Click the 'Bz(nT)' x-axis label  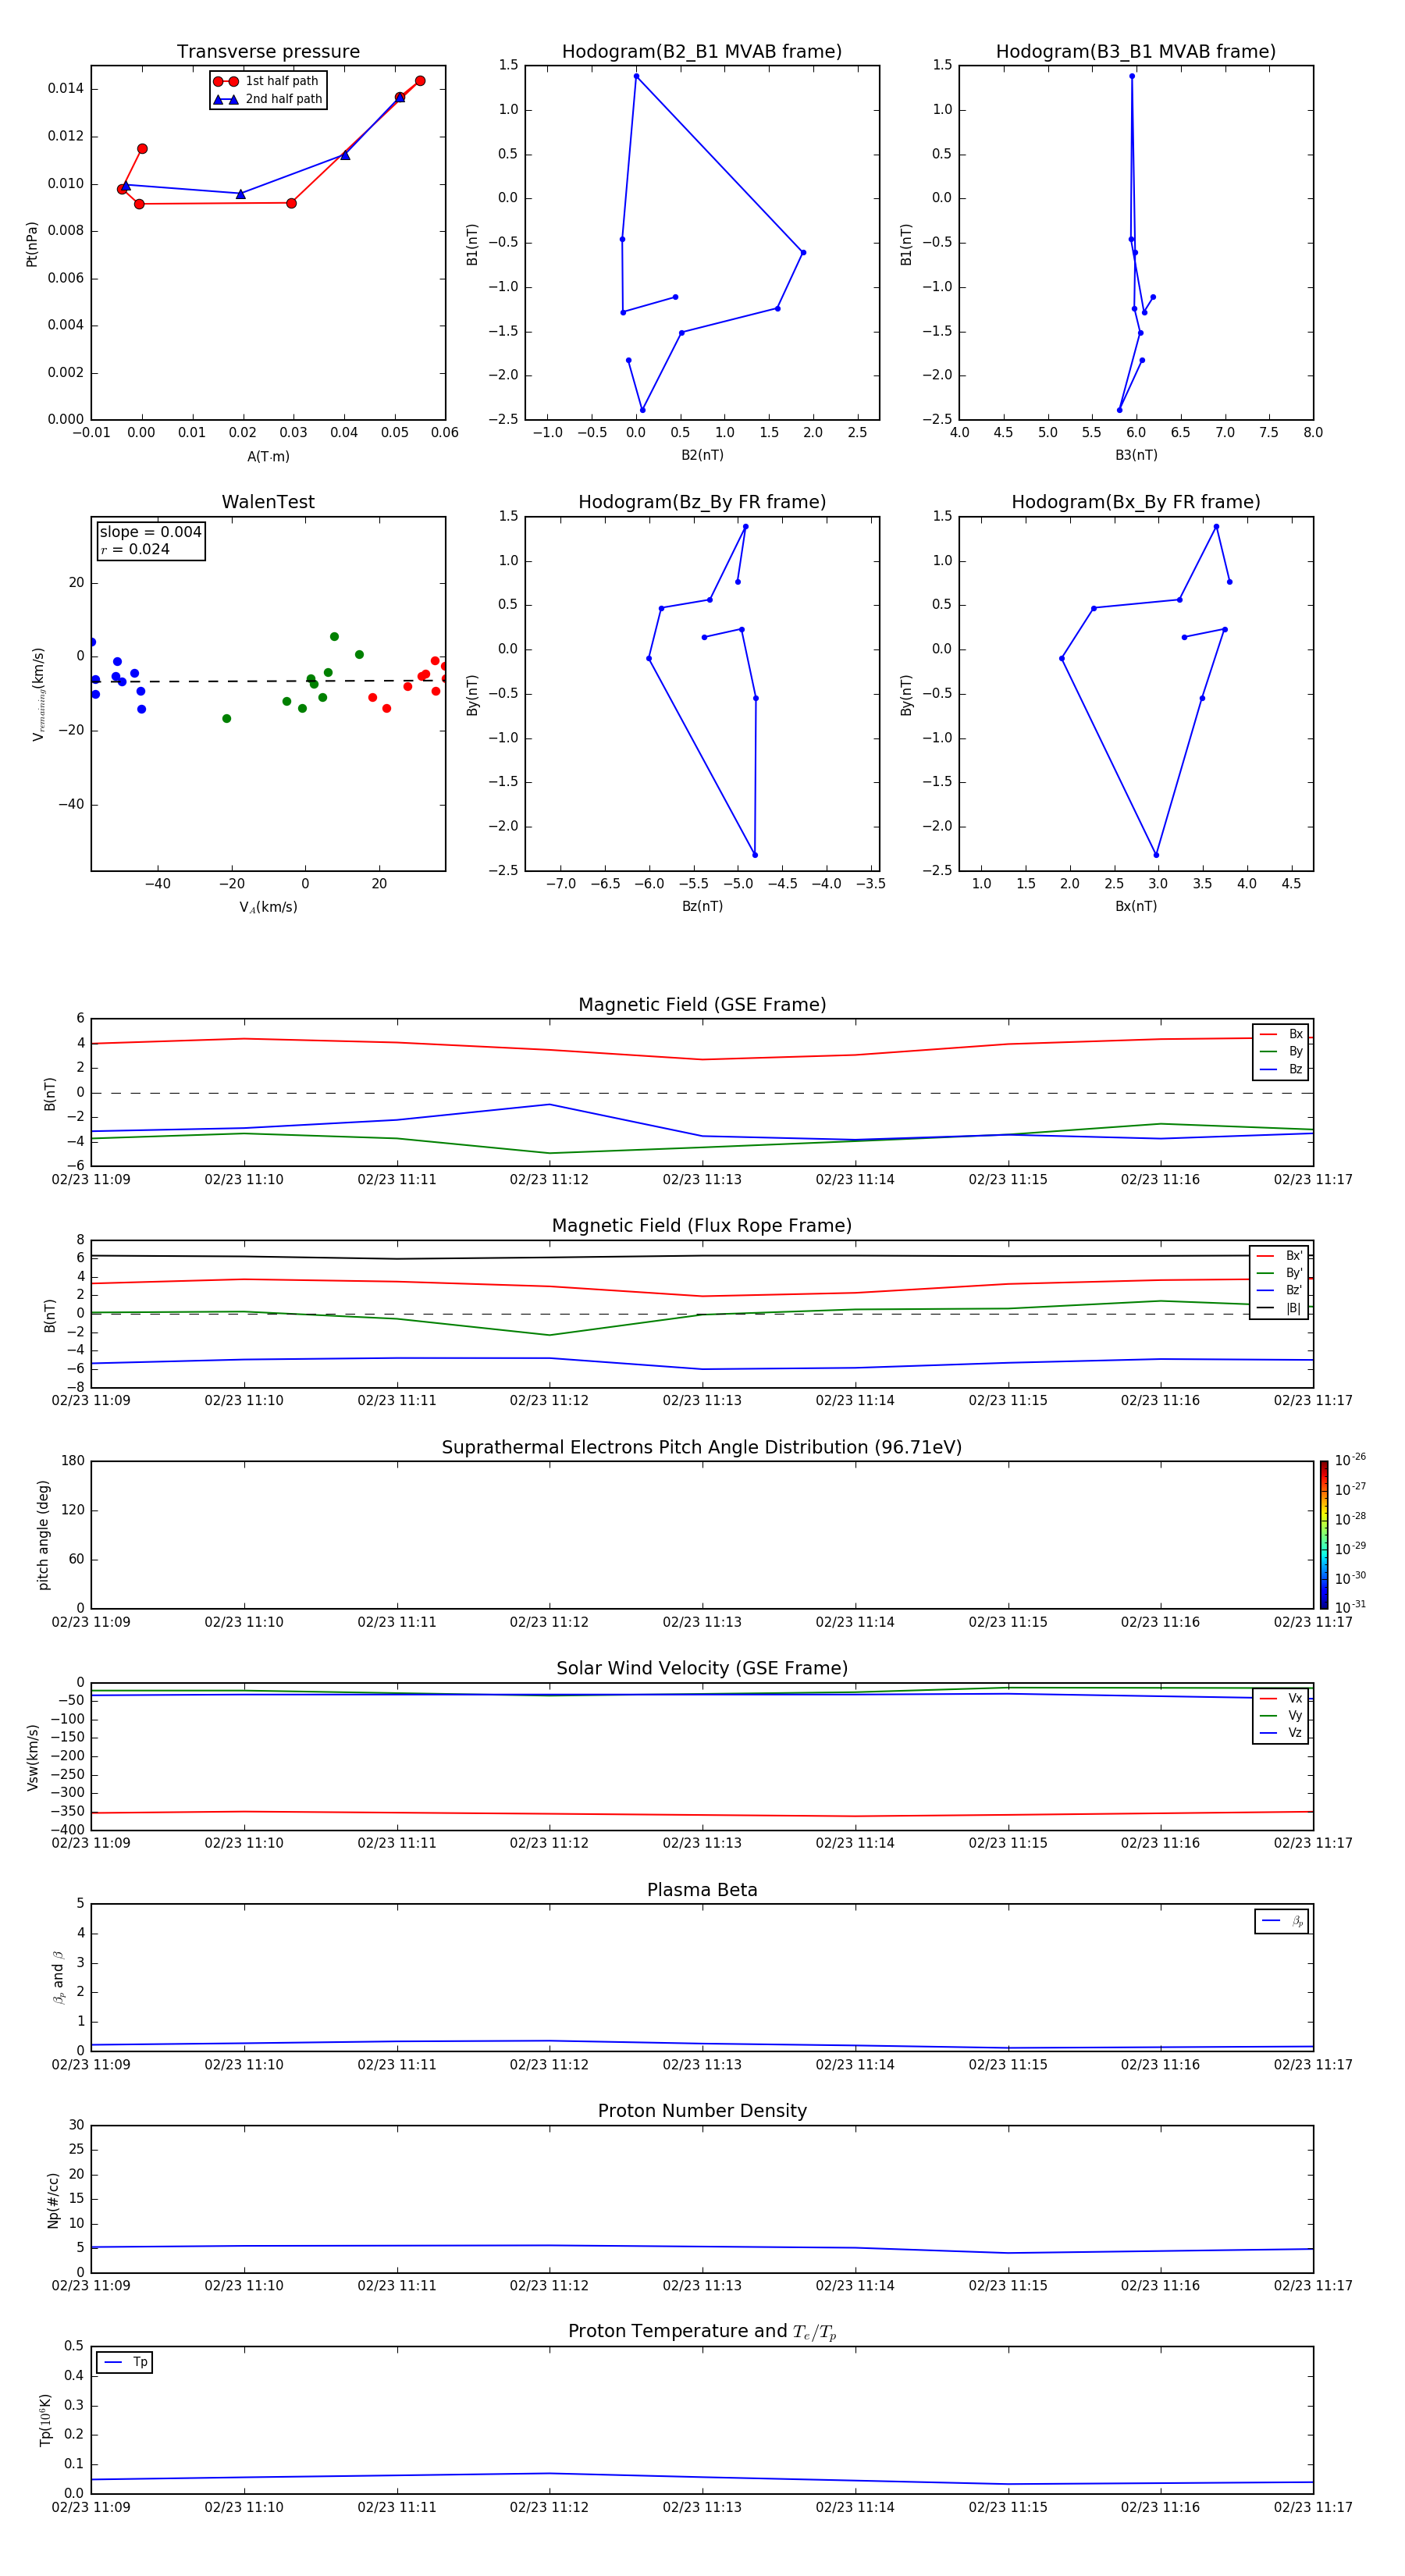tap(702, 906)
